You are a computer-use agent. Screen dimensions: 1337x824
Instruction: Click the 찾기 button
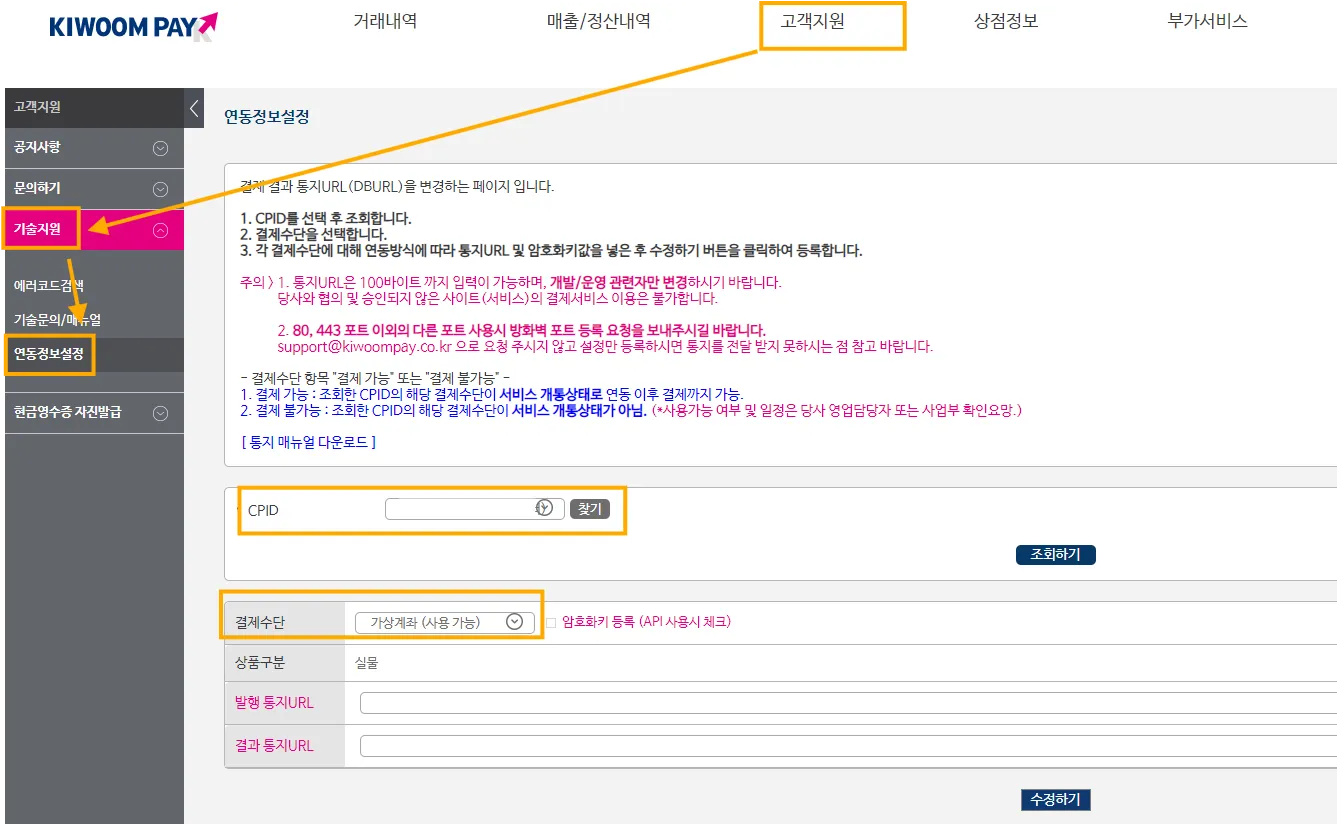click(590, 509)
